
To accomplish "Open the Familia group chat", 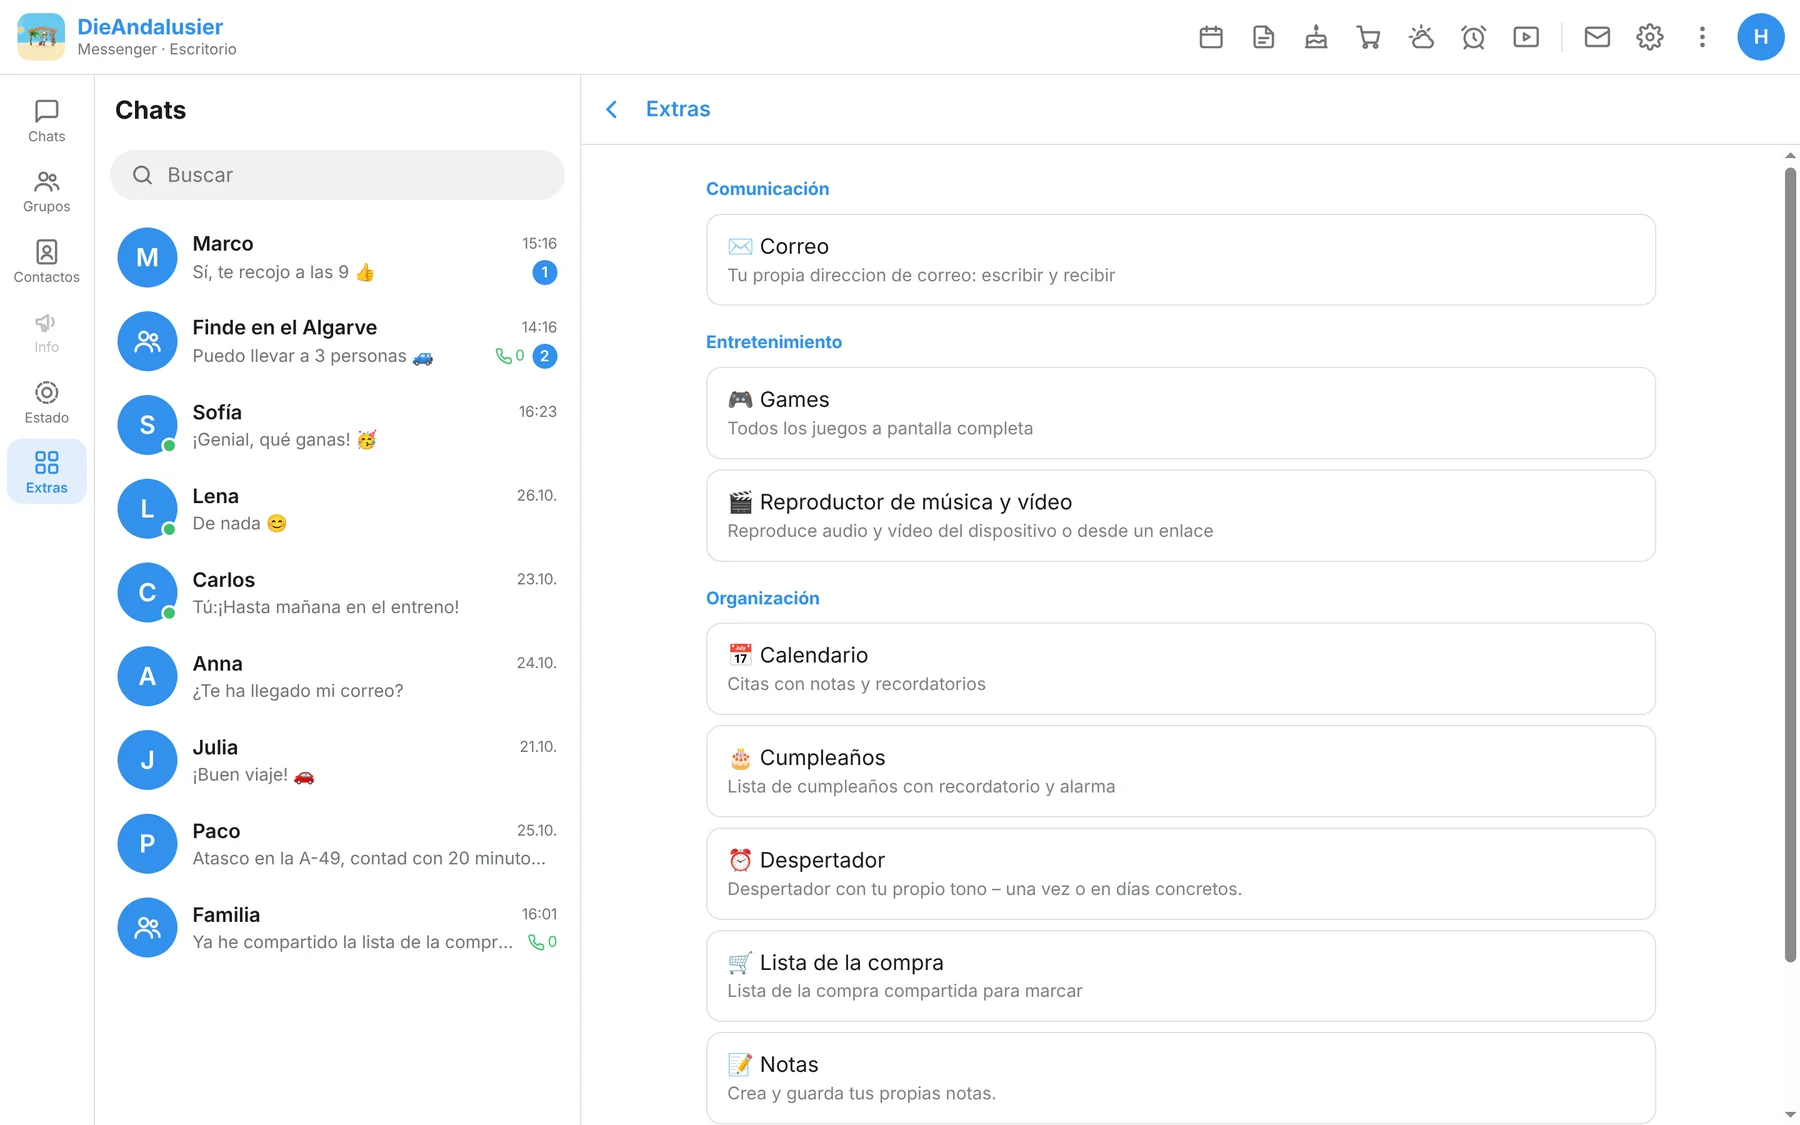I will (x=337, y=928).
